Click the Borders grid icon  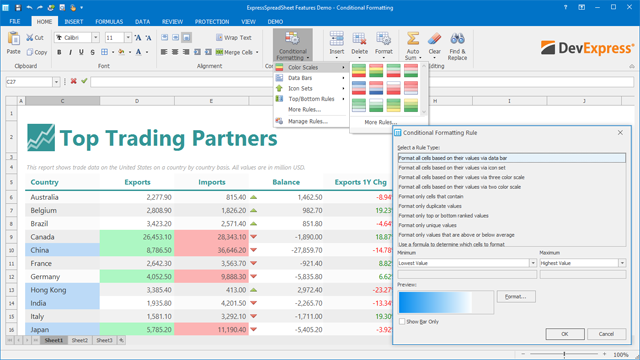[104, 52]
